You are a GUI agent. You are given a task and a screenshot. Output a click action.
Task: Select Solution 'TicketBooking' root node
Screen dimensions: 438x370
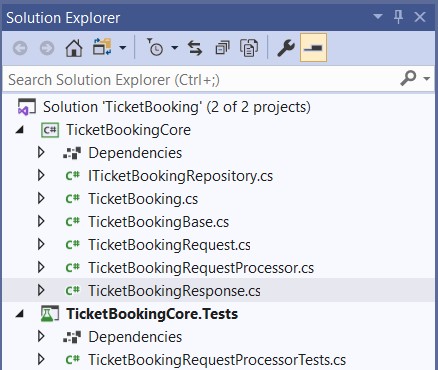coord(177,107)
